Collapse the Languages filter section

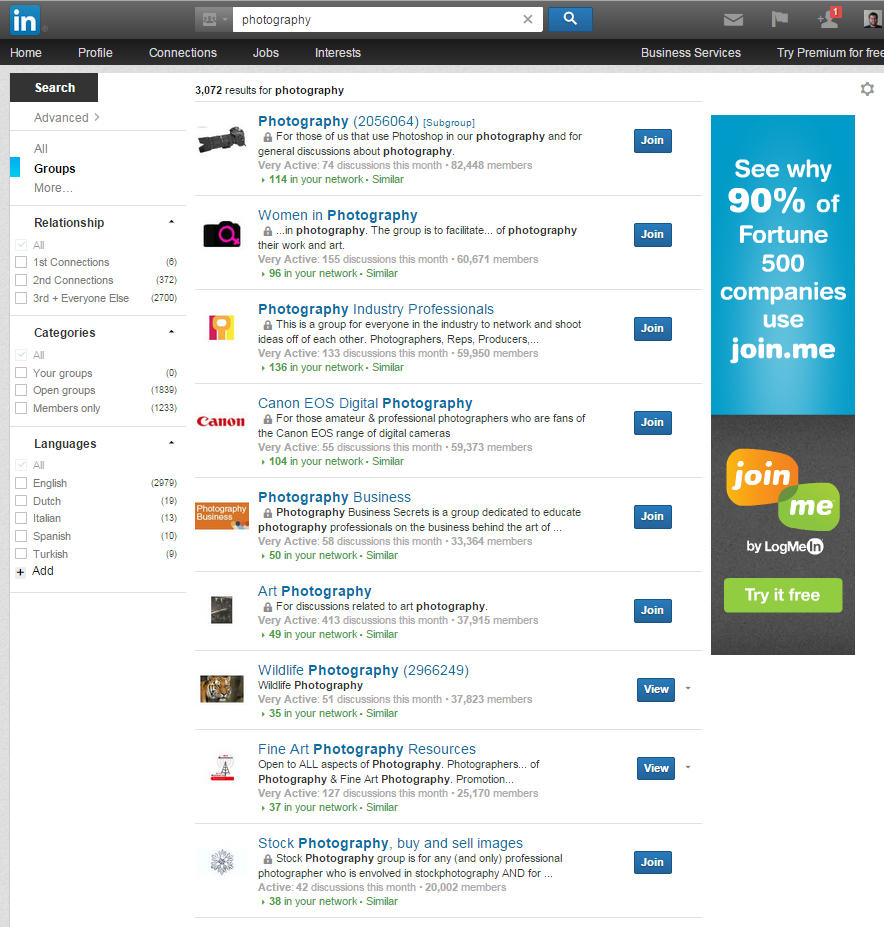(171, 443)
